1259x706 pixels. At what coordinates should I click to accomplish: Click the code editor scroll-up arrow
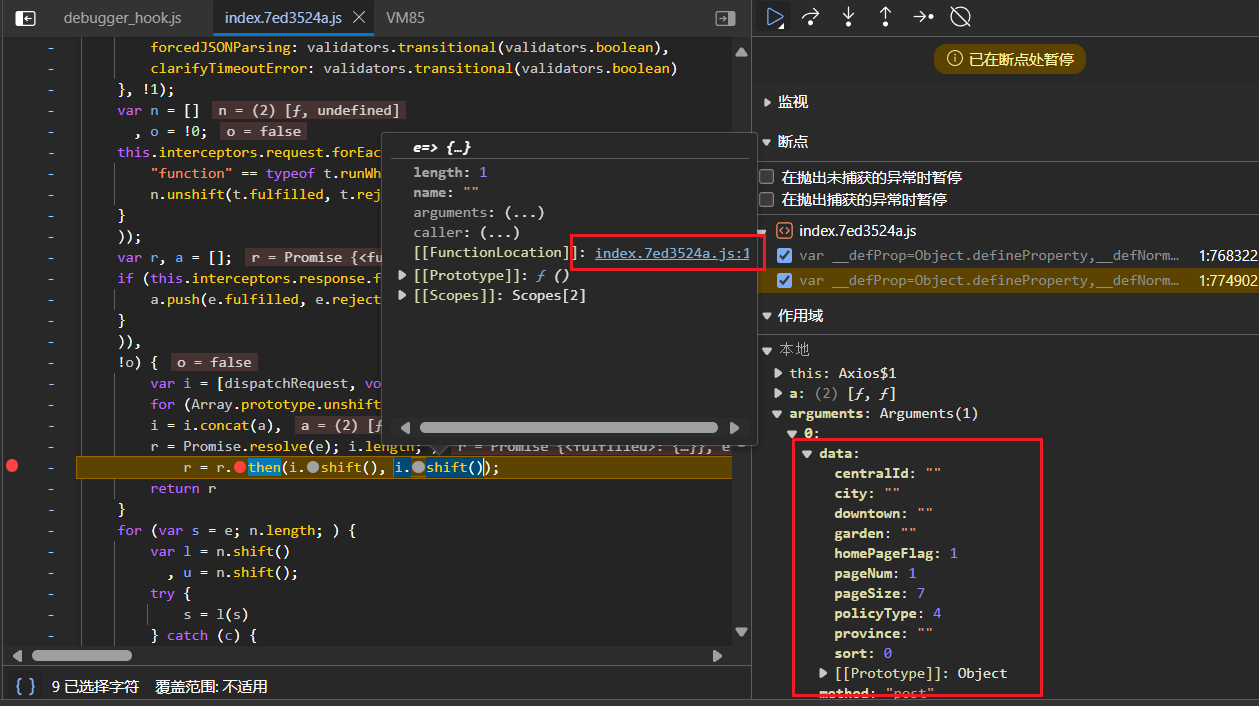tap(740, 51)
